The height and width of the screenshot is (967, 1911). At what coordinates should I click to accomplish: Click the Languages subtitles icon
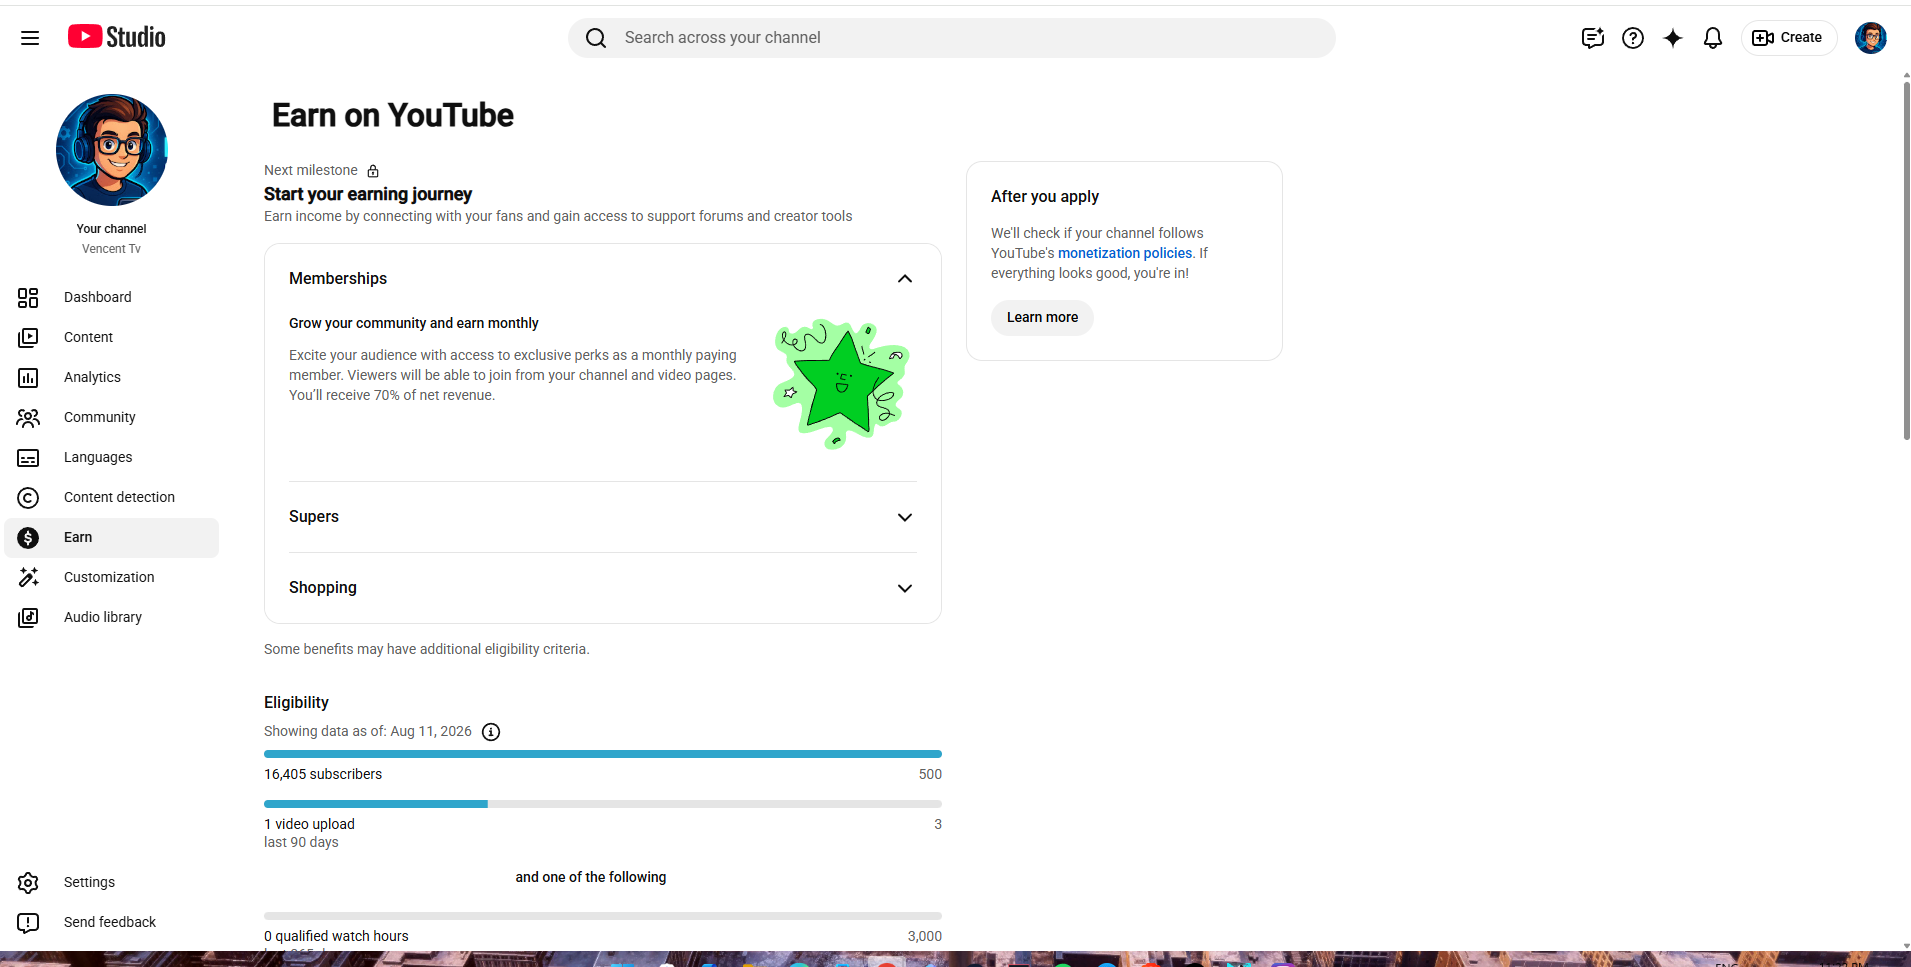tap(28, 458)
